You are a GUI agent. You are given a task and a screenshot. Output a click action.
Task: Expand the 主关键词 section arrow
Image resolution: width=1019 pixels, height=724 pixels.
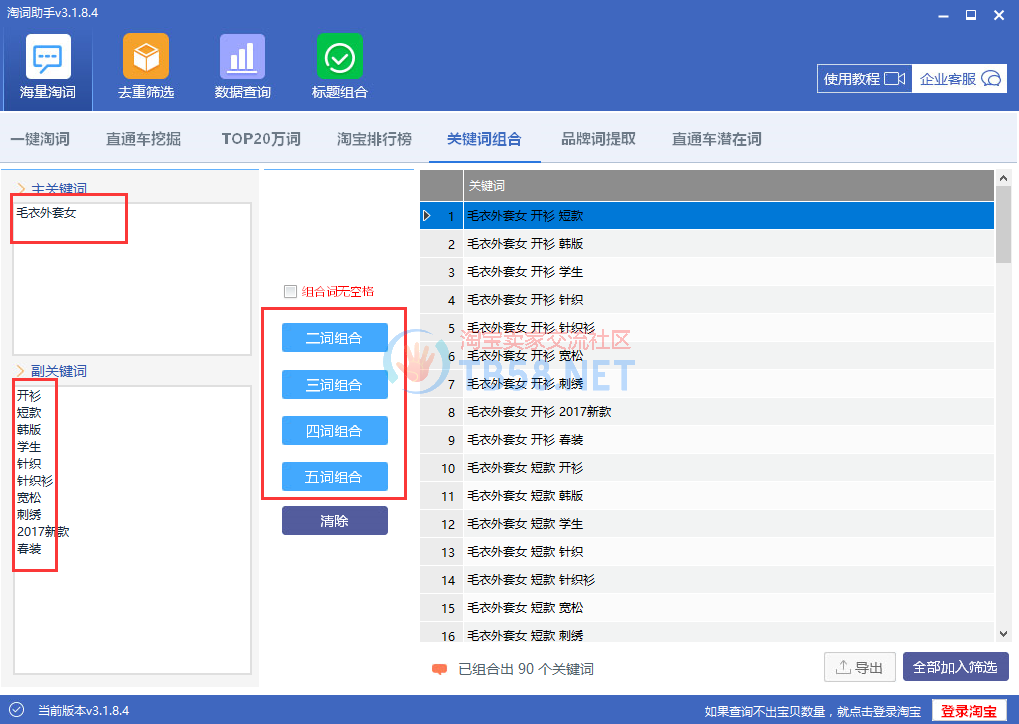pos(20,188)
